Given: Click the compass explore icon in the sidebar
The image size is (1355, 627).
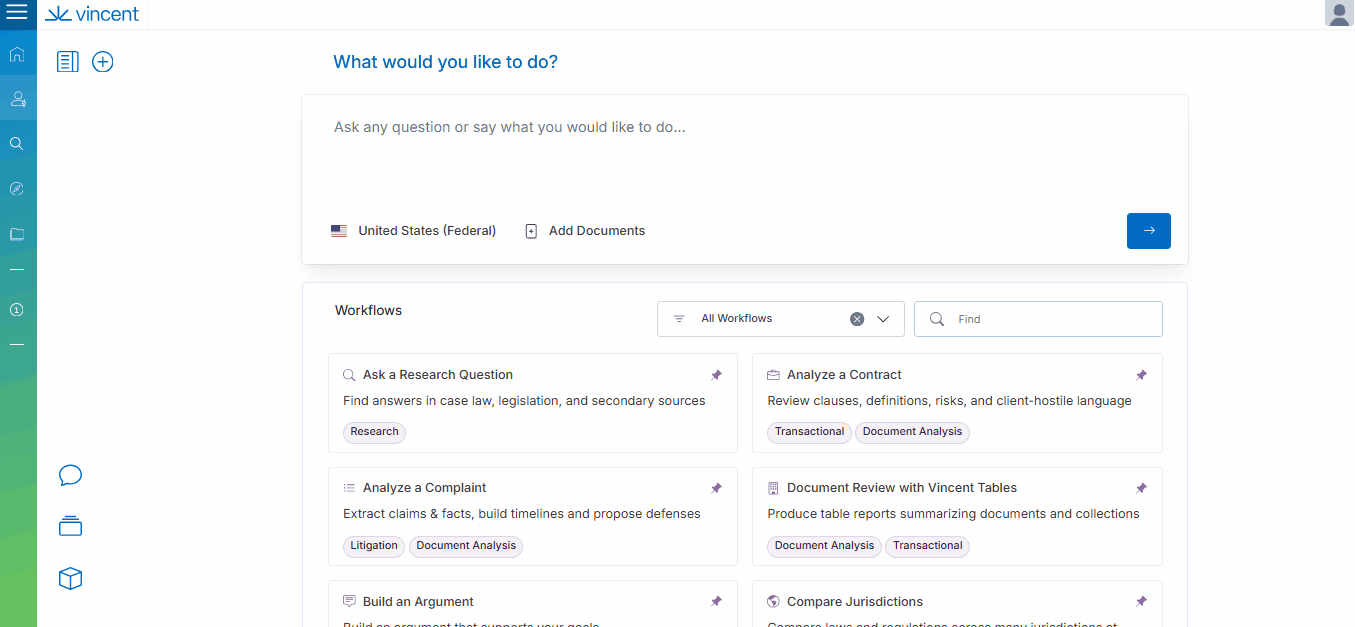Looking at the screenshot, I should click(x=17, y=189).
